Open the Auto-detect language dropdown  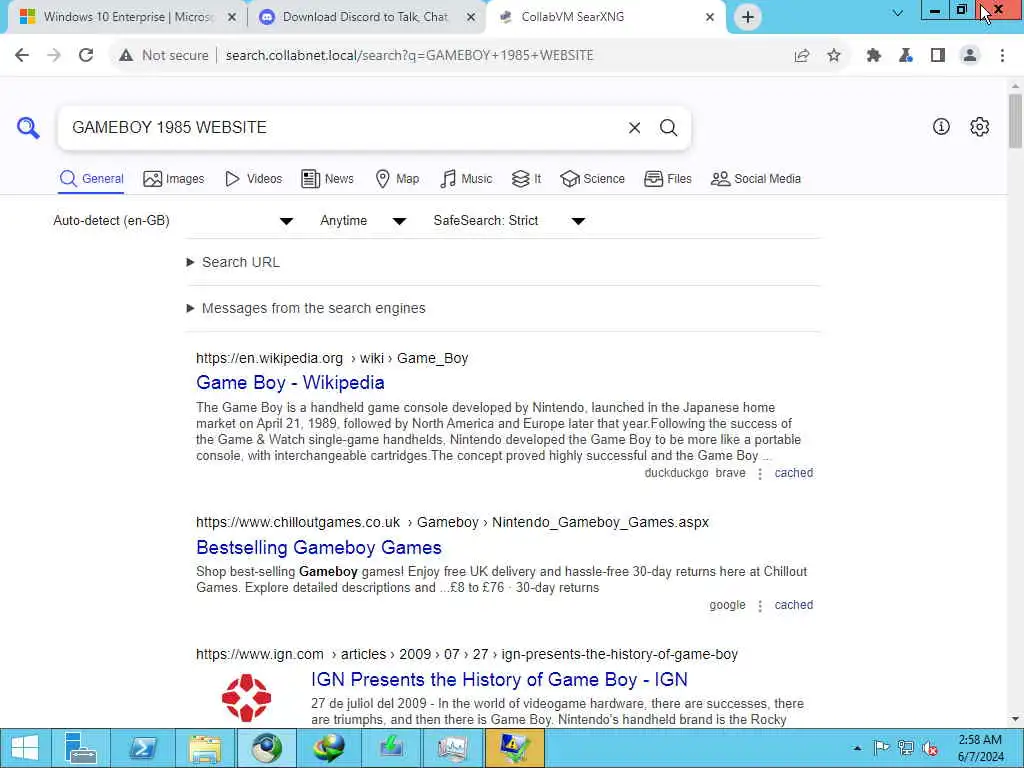pos(173,221)
